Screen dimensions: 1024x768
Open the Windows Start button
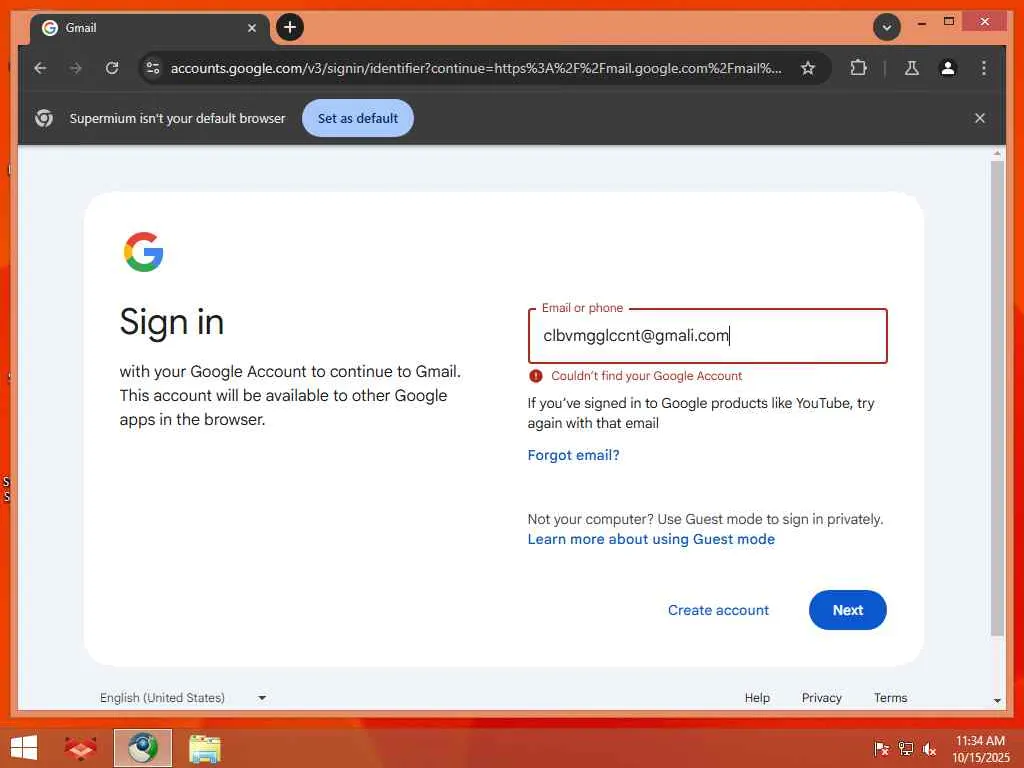[24, 748]
